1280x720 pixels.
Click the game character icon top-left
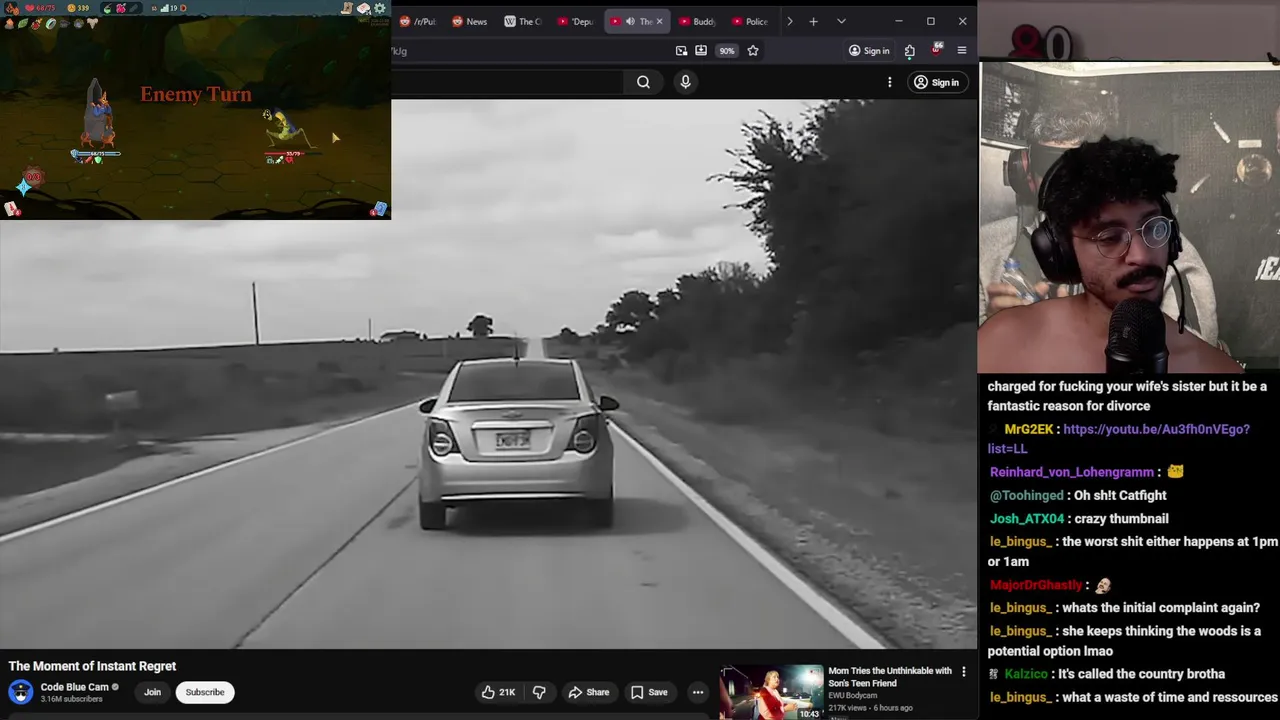[13, 8]
